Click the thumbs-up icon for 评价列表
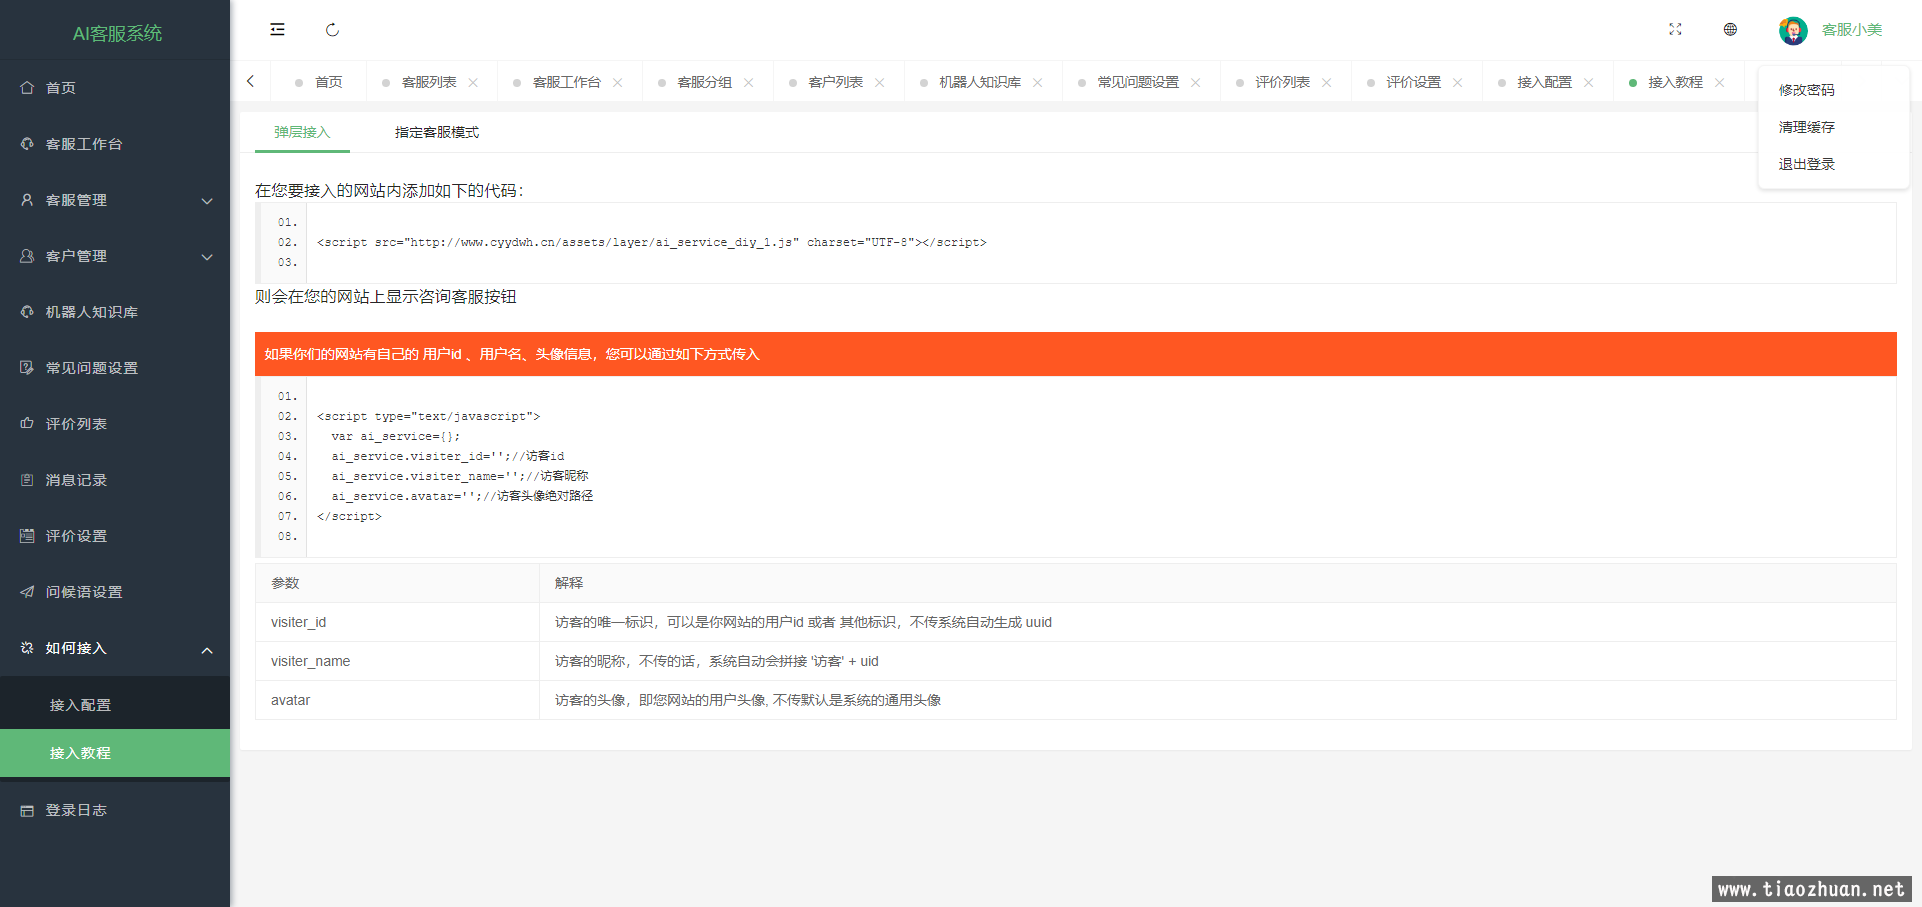 (x=27, y=424)
